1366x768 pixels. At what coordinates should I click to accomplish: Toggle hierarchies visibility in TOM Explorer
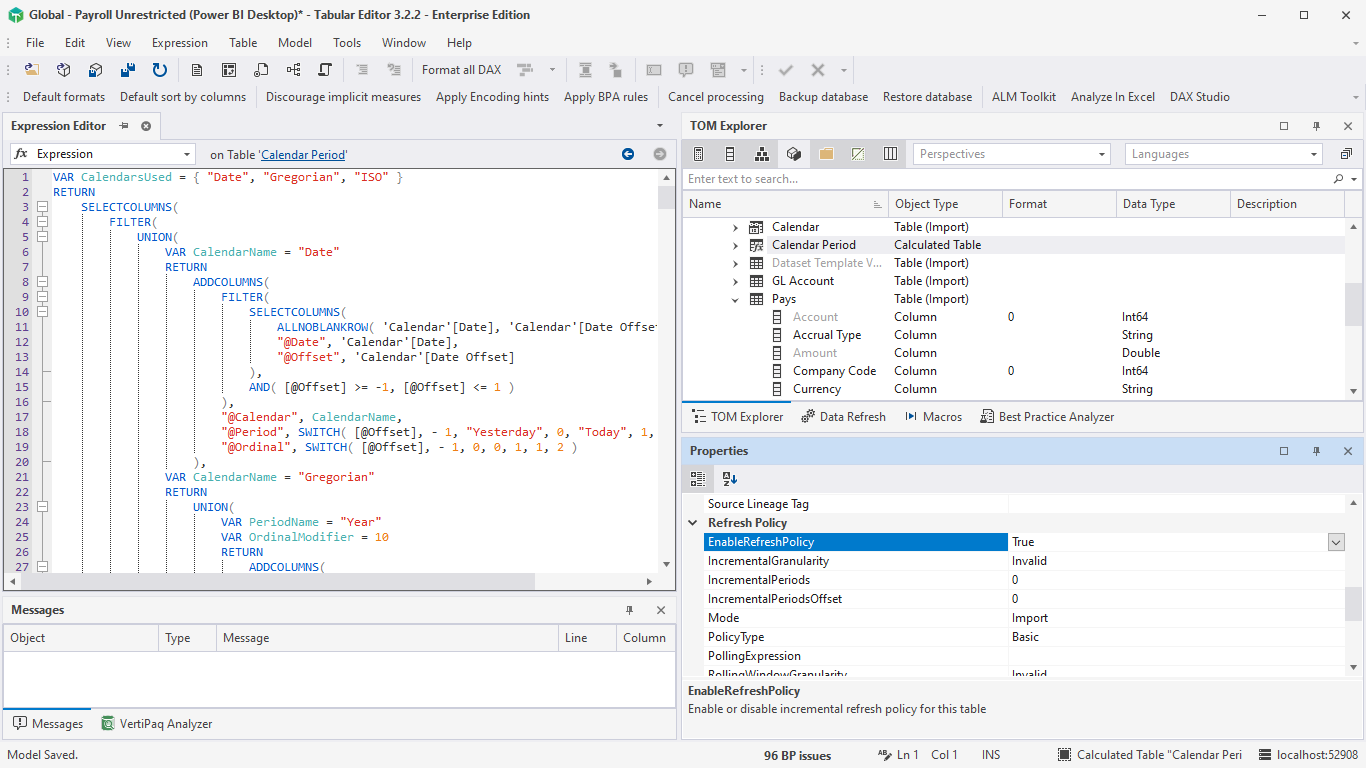762,154
